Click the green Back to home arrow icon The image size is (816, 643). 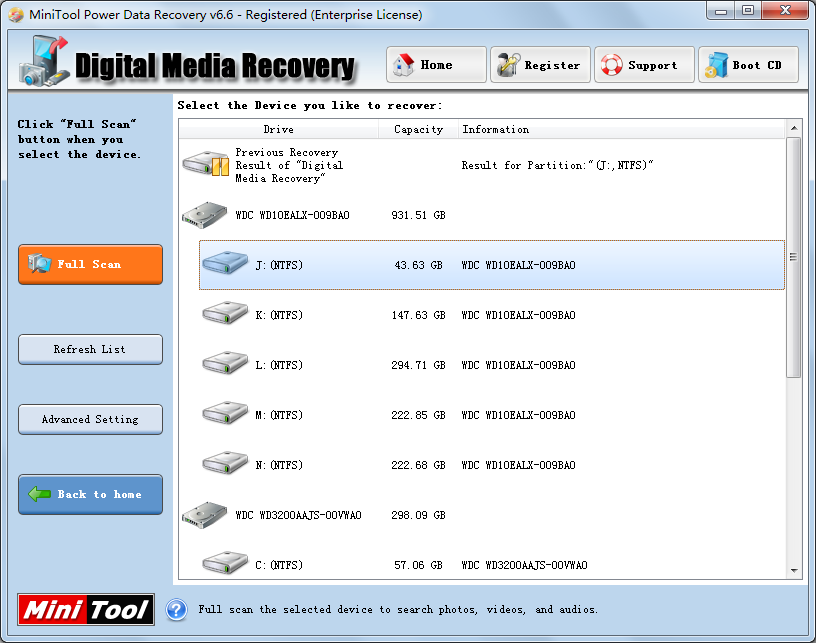click(39, 494)
